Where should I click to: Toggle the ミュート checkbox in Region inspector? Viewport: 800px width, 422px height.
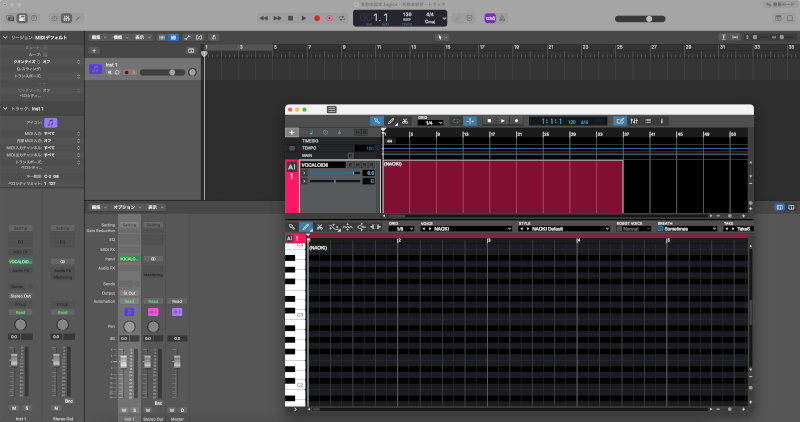45,47
